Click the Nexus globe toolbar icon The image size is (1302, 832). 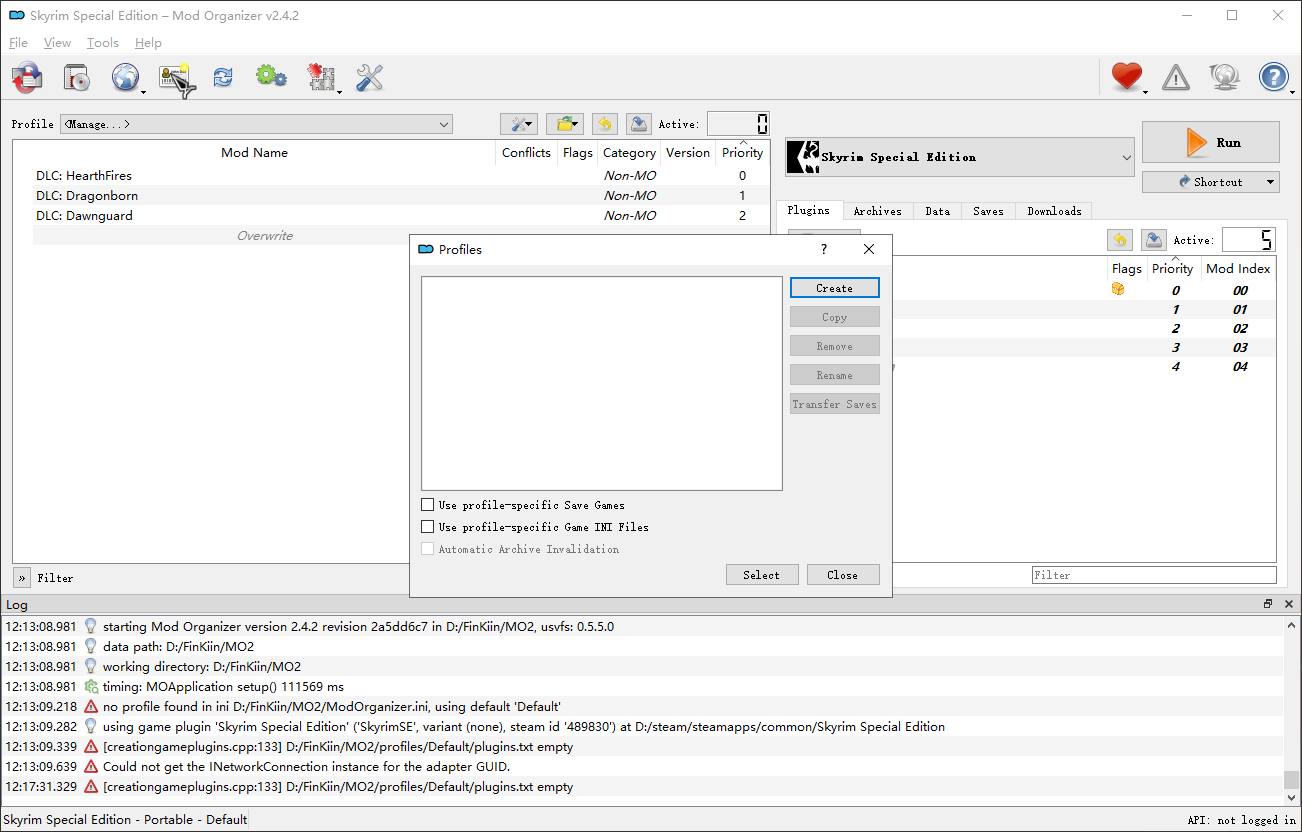pos(126,77)
